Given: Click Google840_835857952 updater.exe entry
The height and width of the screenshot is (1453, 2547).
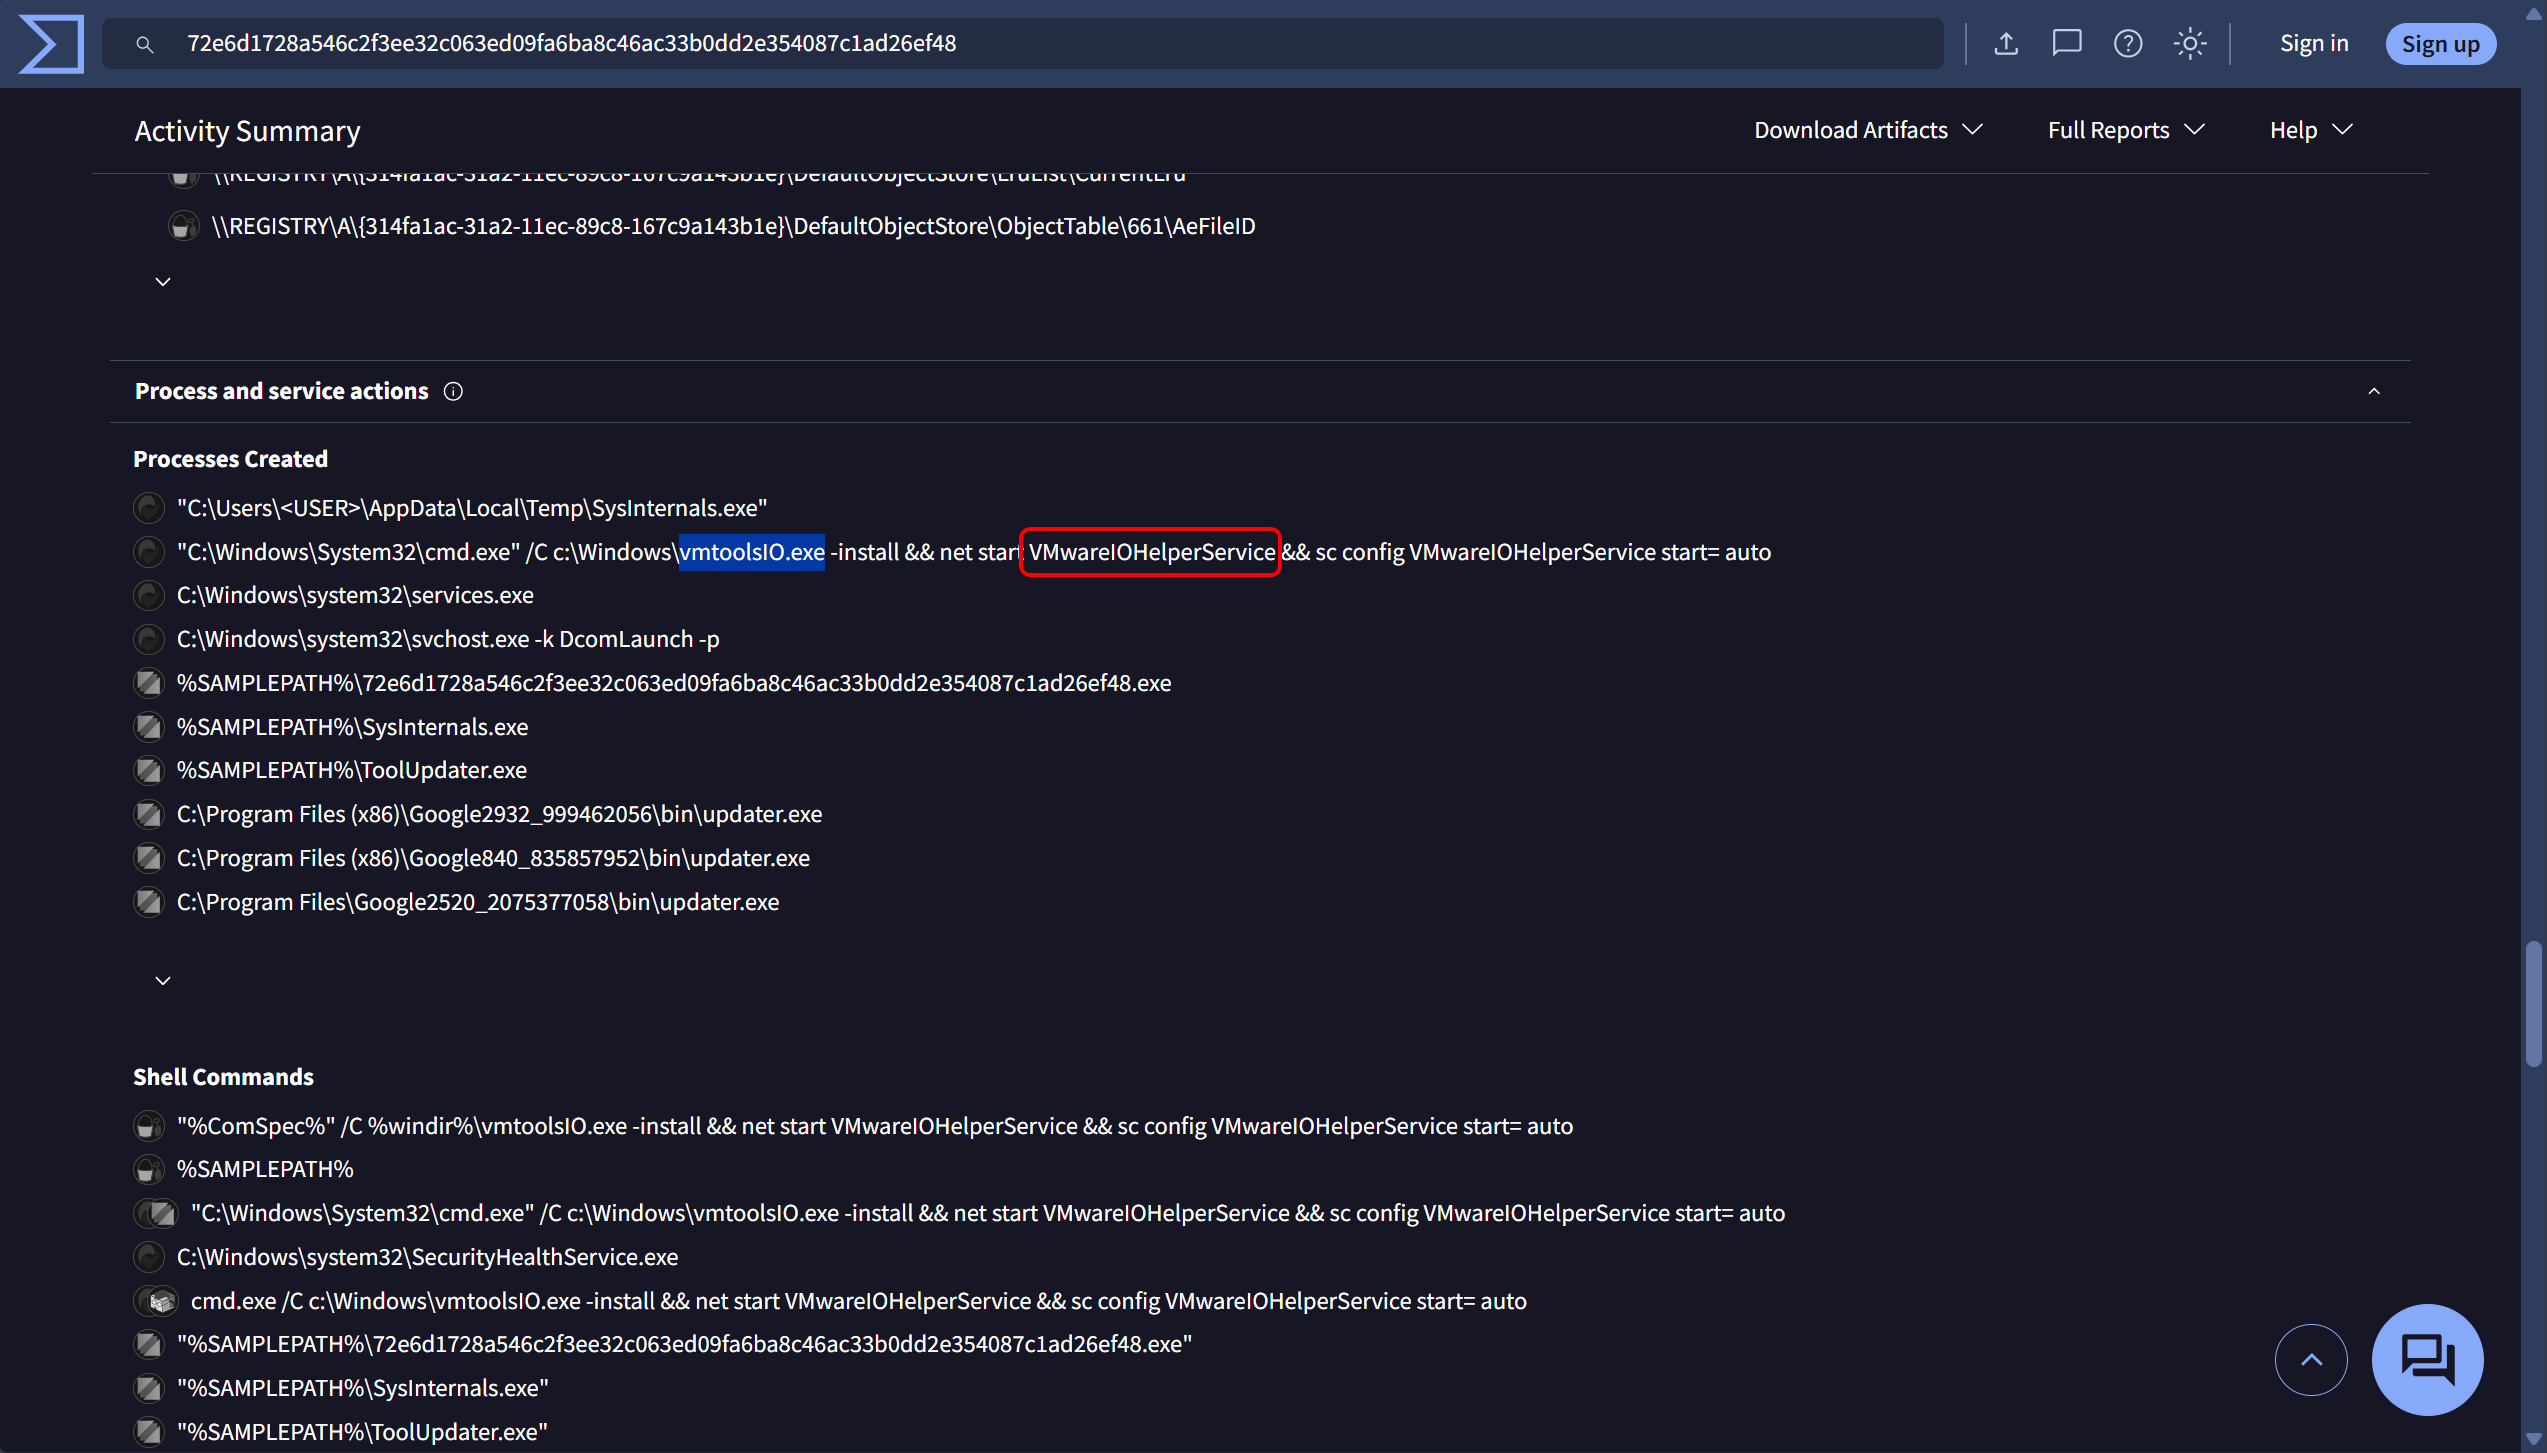Looking at the screenshot, I should 493,858.
